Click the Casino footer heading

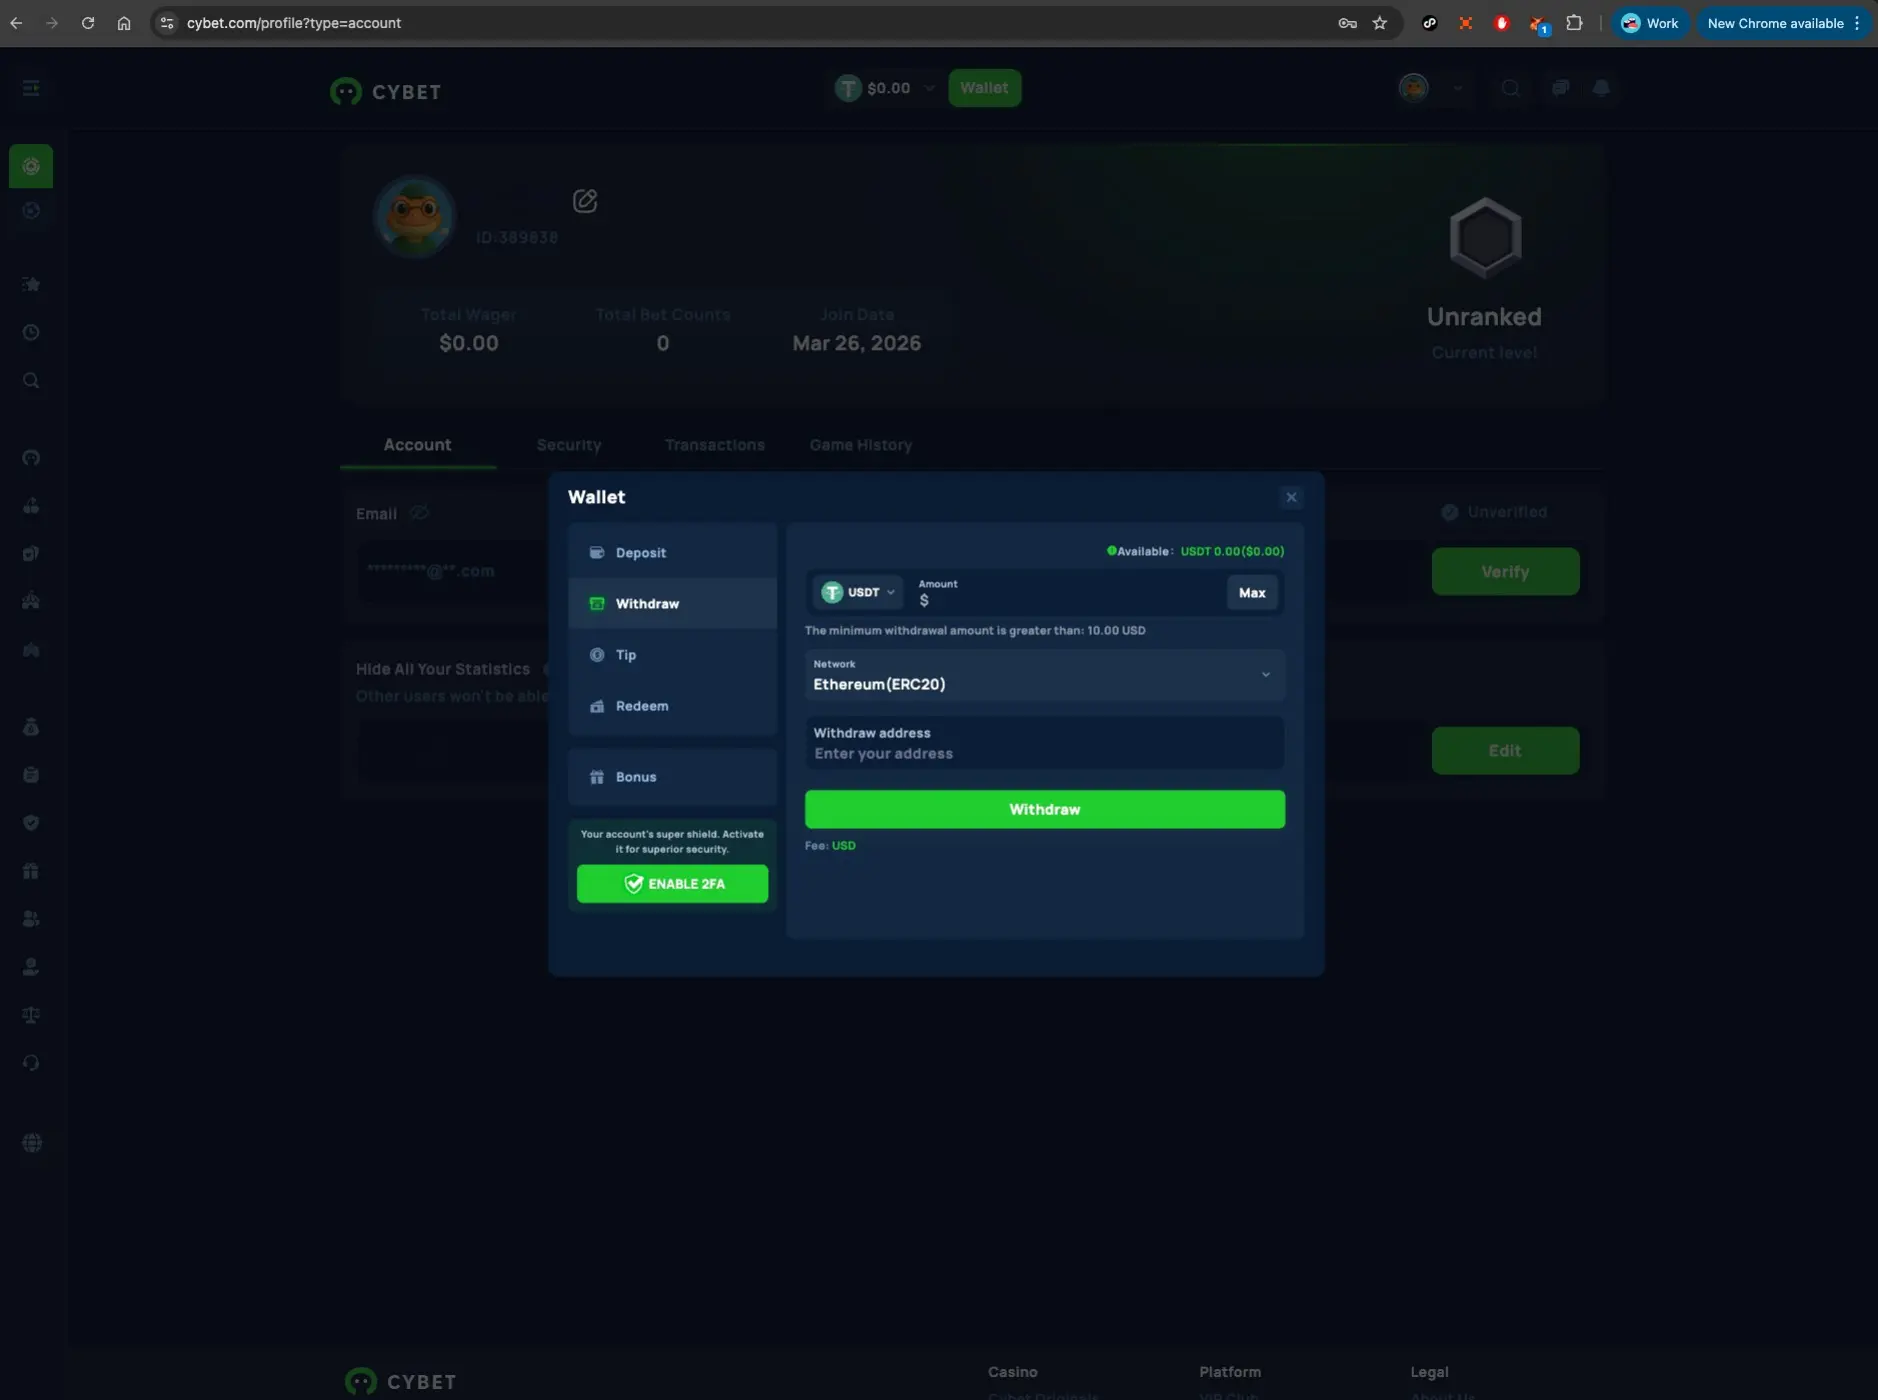pos(1012,1372)
